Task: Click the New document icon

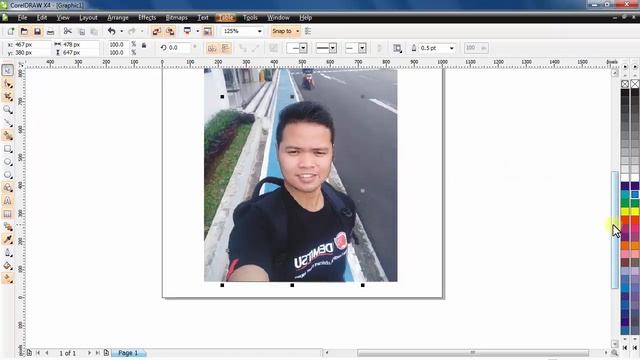Action: (x=11, y=31)
